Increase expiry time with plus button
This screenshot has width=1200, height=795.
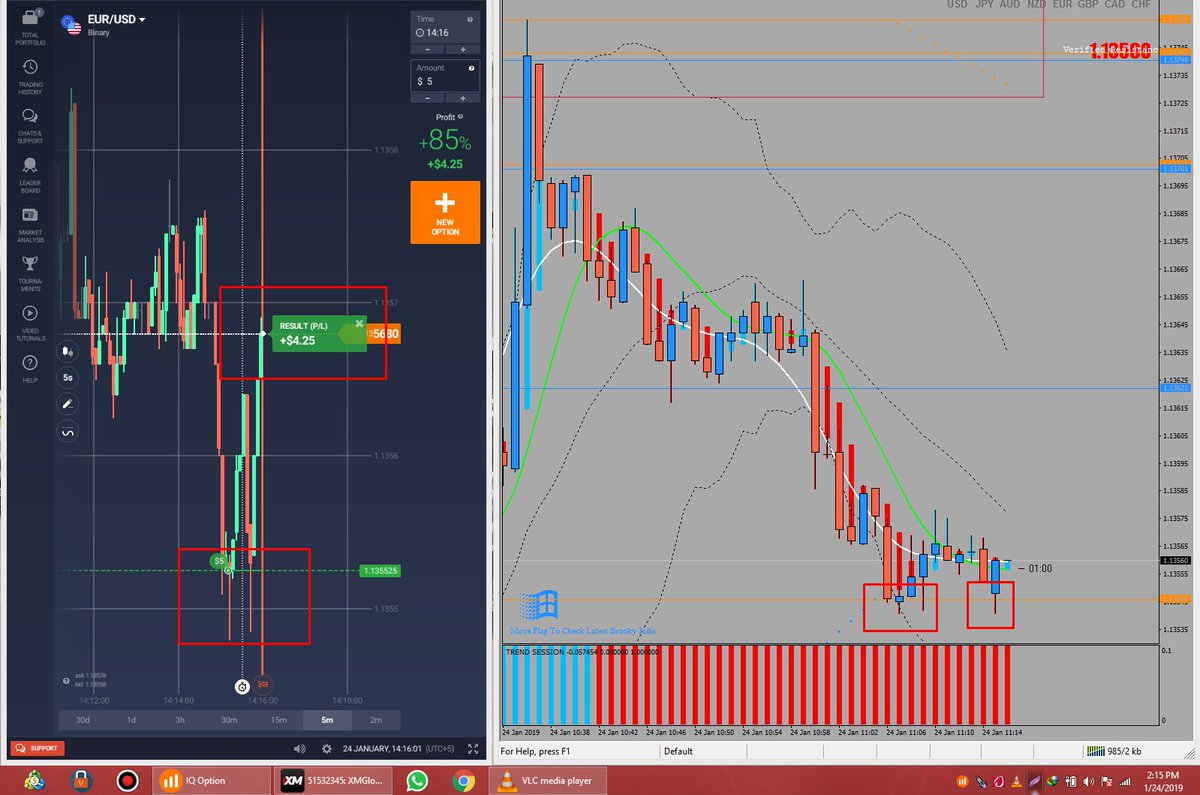(x=463, y=49)
